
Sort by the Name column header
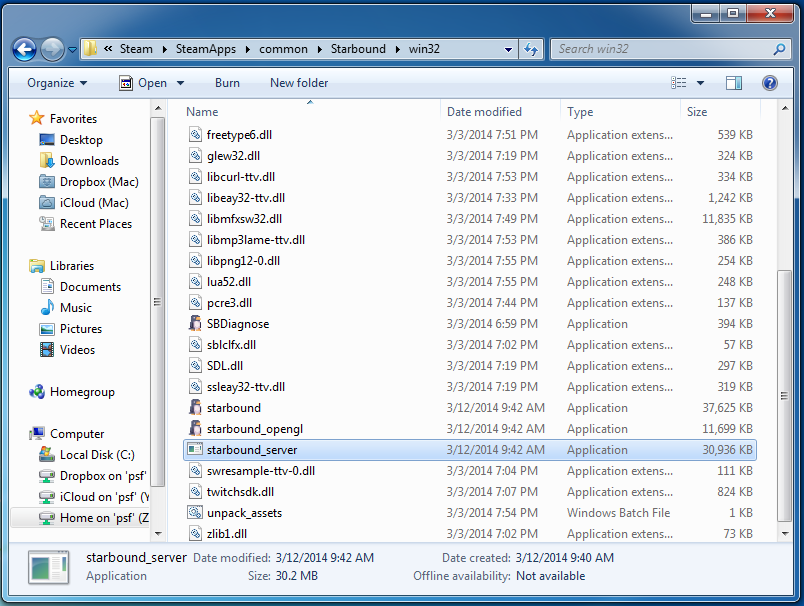pos(202,112)
